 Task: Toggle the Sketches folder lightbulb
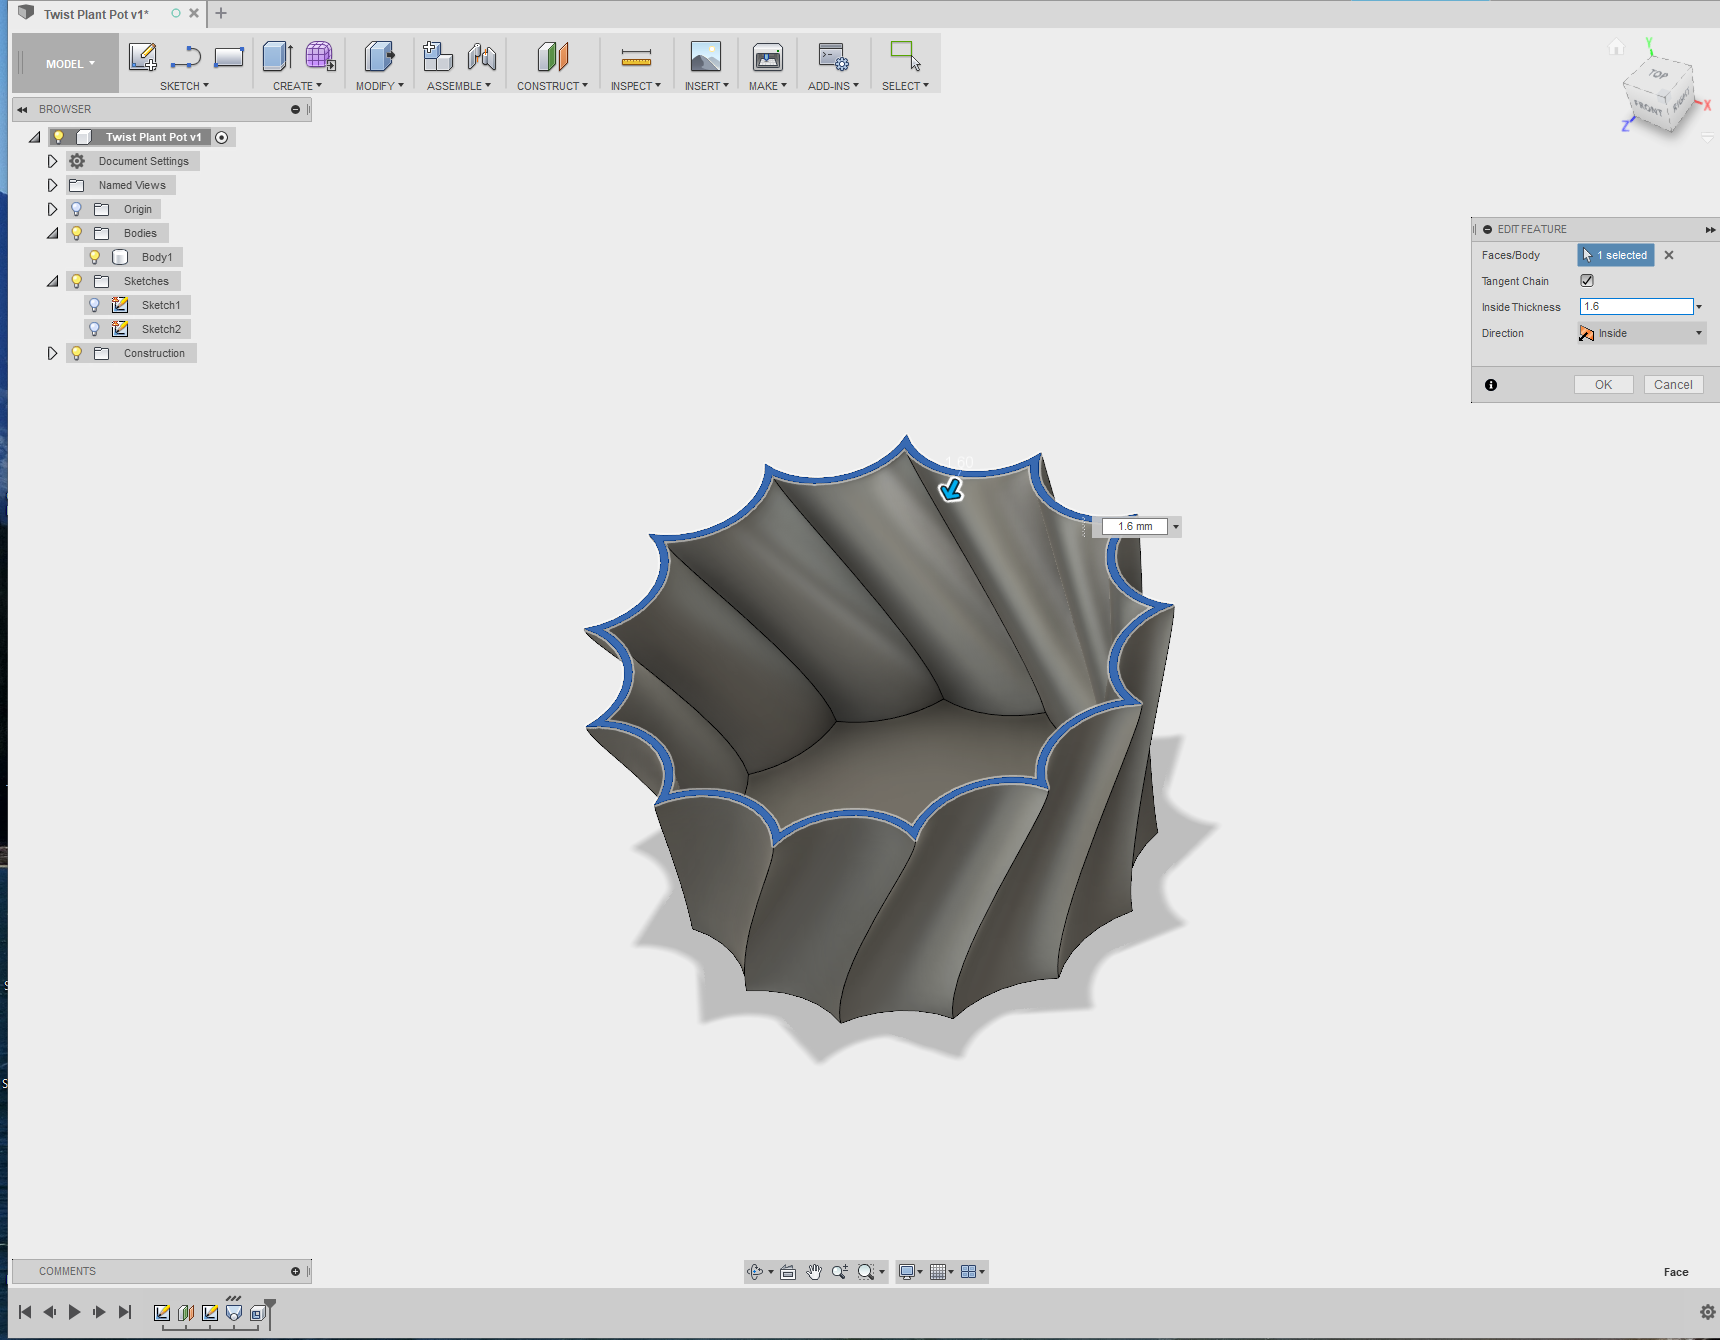click(76, 281)
